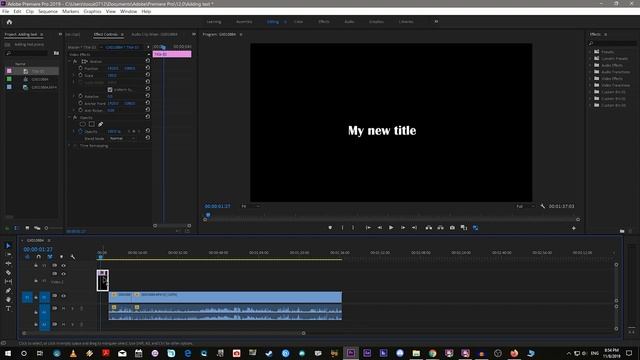
Task: Select the Type tool
Action: pos(8,309)
